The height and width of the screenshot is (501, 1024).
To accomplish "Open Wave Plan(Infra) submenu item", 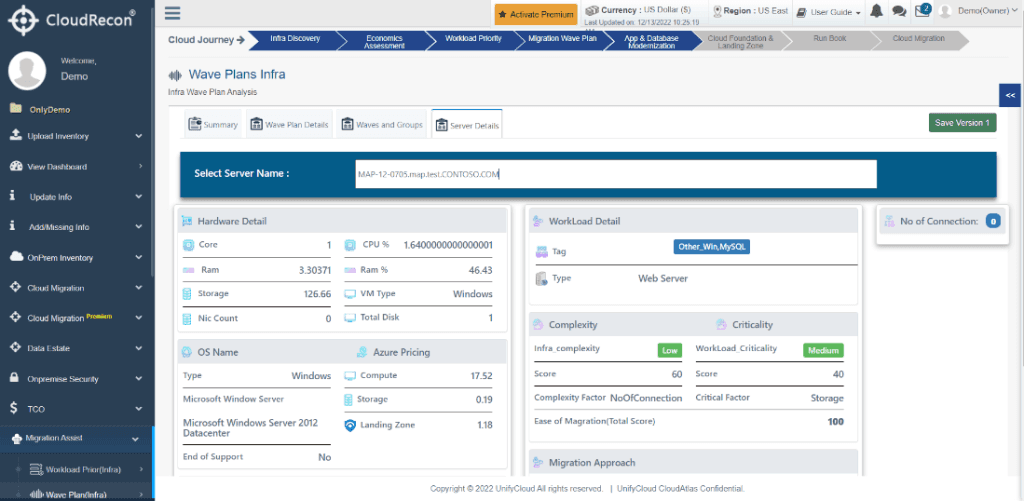I will (76, 494).
